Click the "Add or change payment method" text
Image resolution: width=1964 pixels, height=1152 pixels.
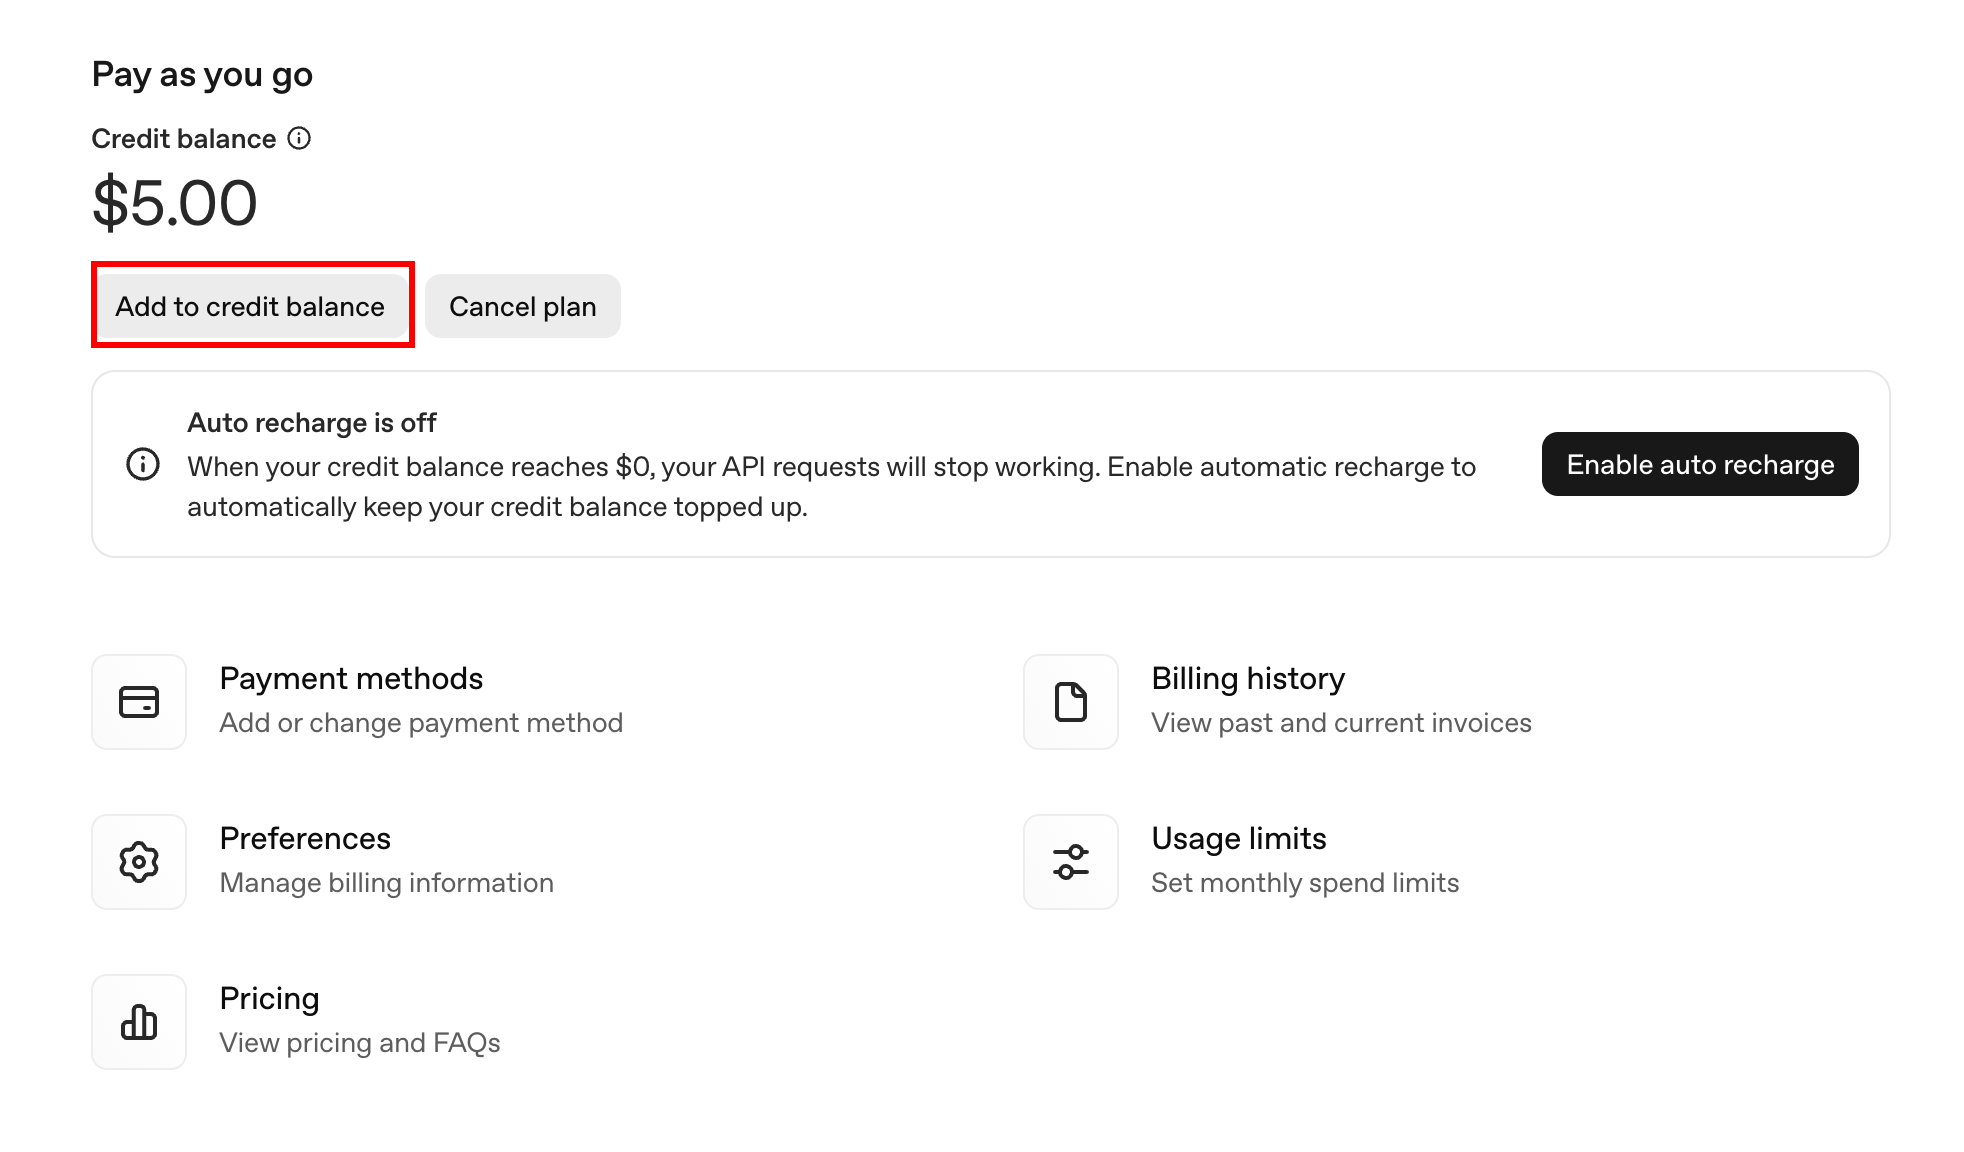point(421,723)
